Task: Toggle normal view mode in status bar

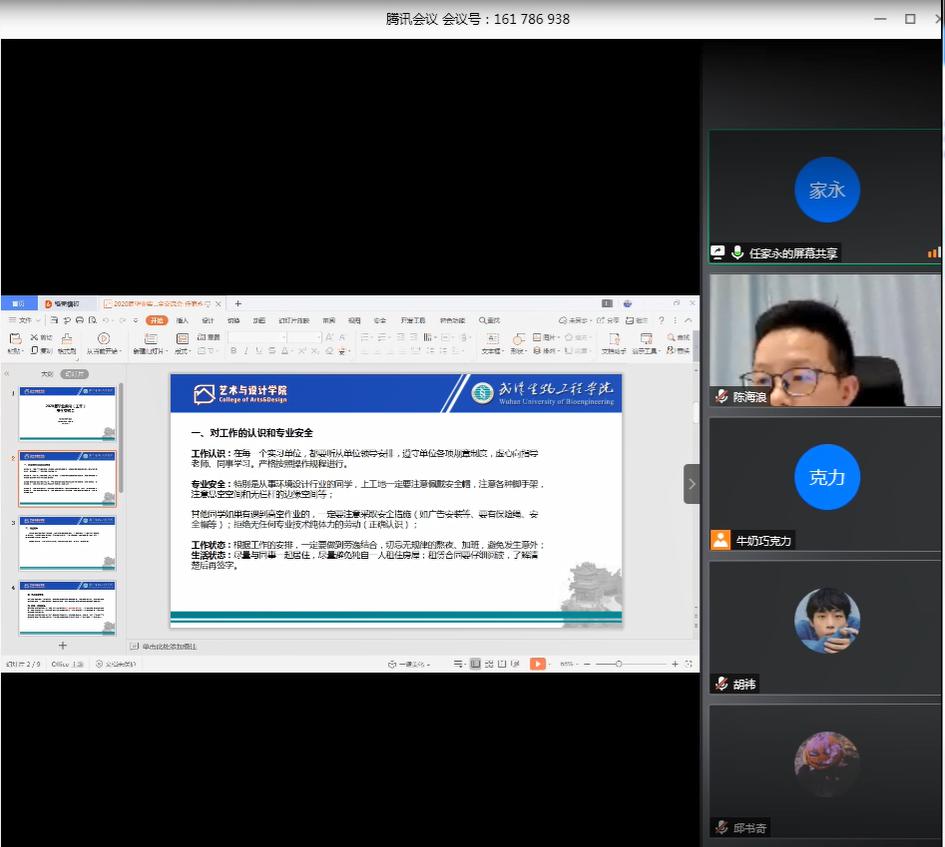Action: click(475, 664)
